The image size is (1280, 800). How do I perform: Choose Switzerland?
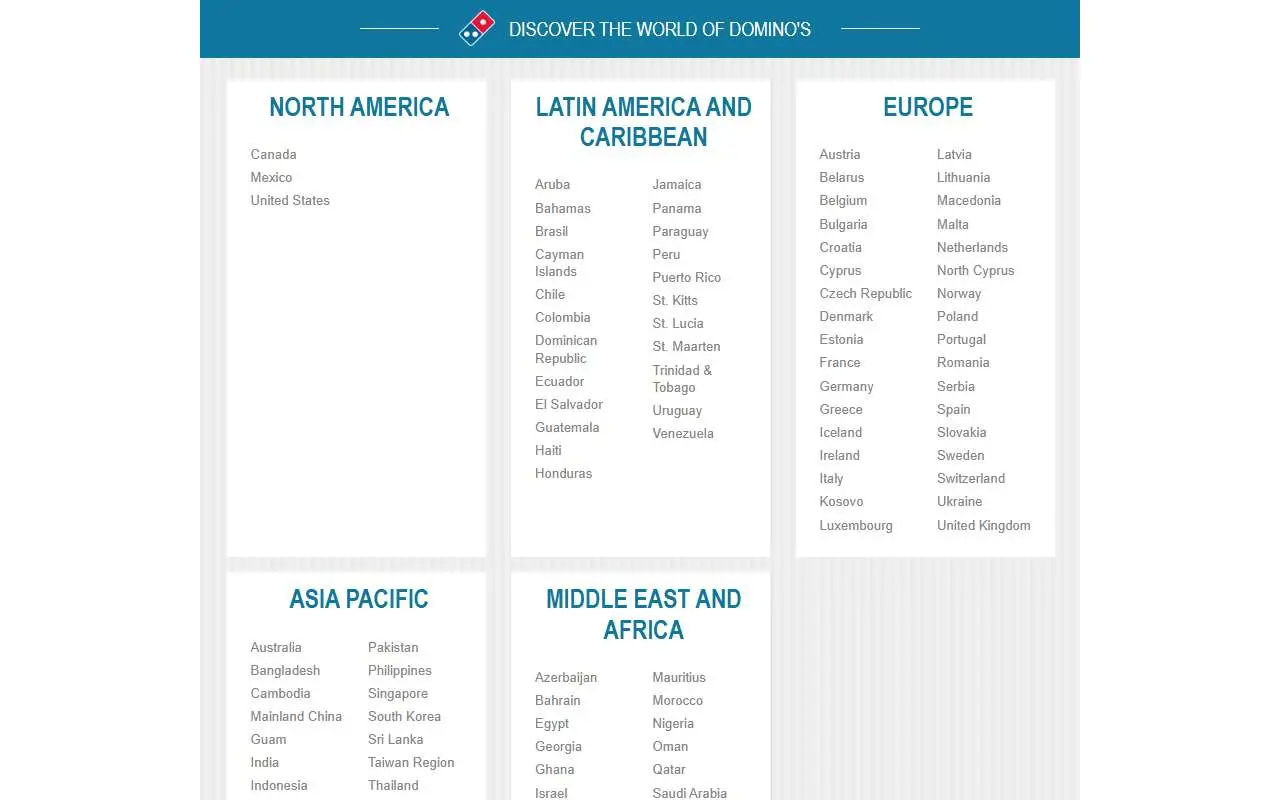click(971, 478)
